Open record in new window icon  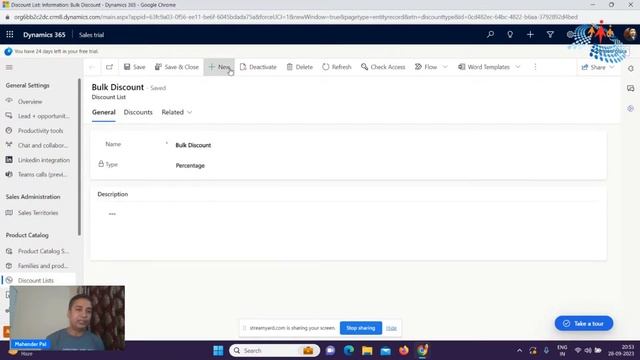point(109,67)
